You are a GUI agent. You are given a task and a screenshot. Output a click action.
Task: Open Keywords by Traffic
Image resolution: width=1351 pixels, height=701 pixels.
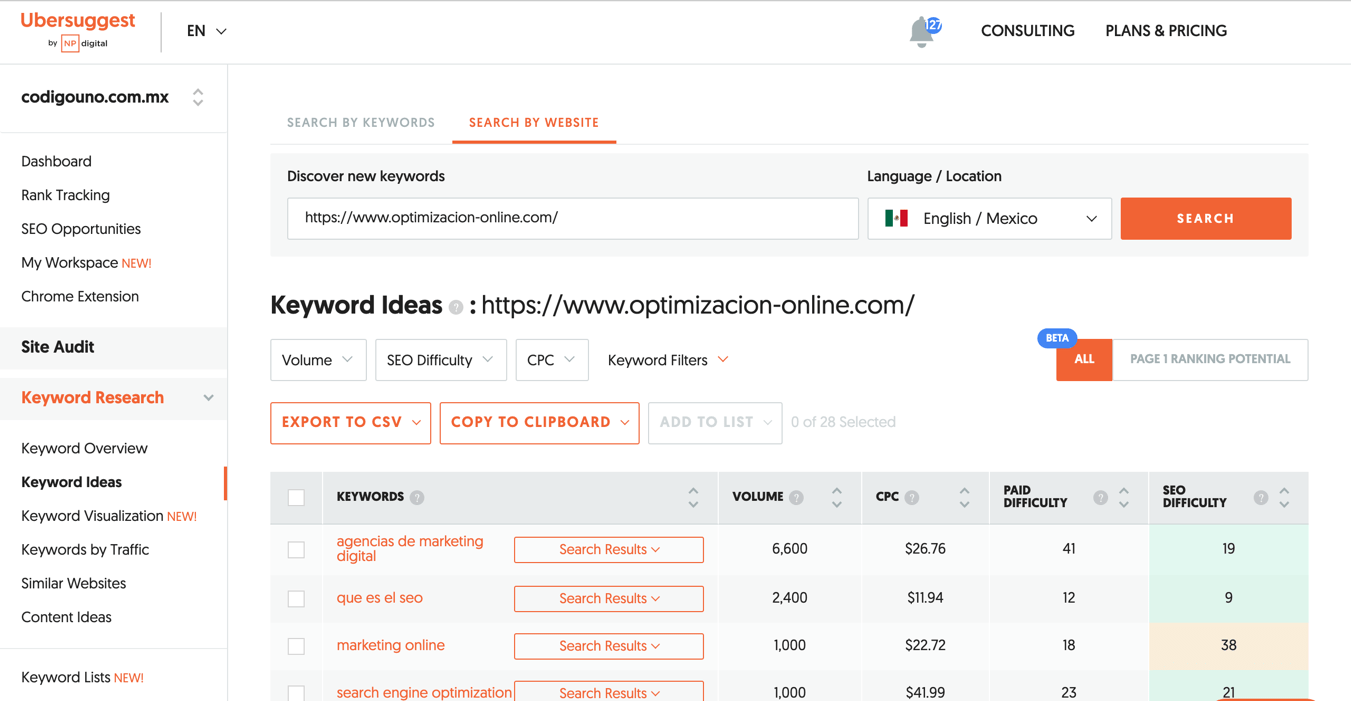pyautogui.click(x=85, y=550)
